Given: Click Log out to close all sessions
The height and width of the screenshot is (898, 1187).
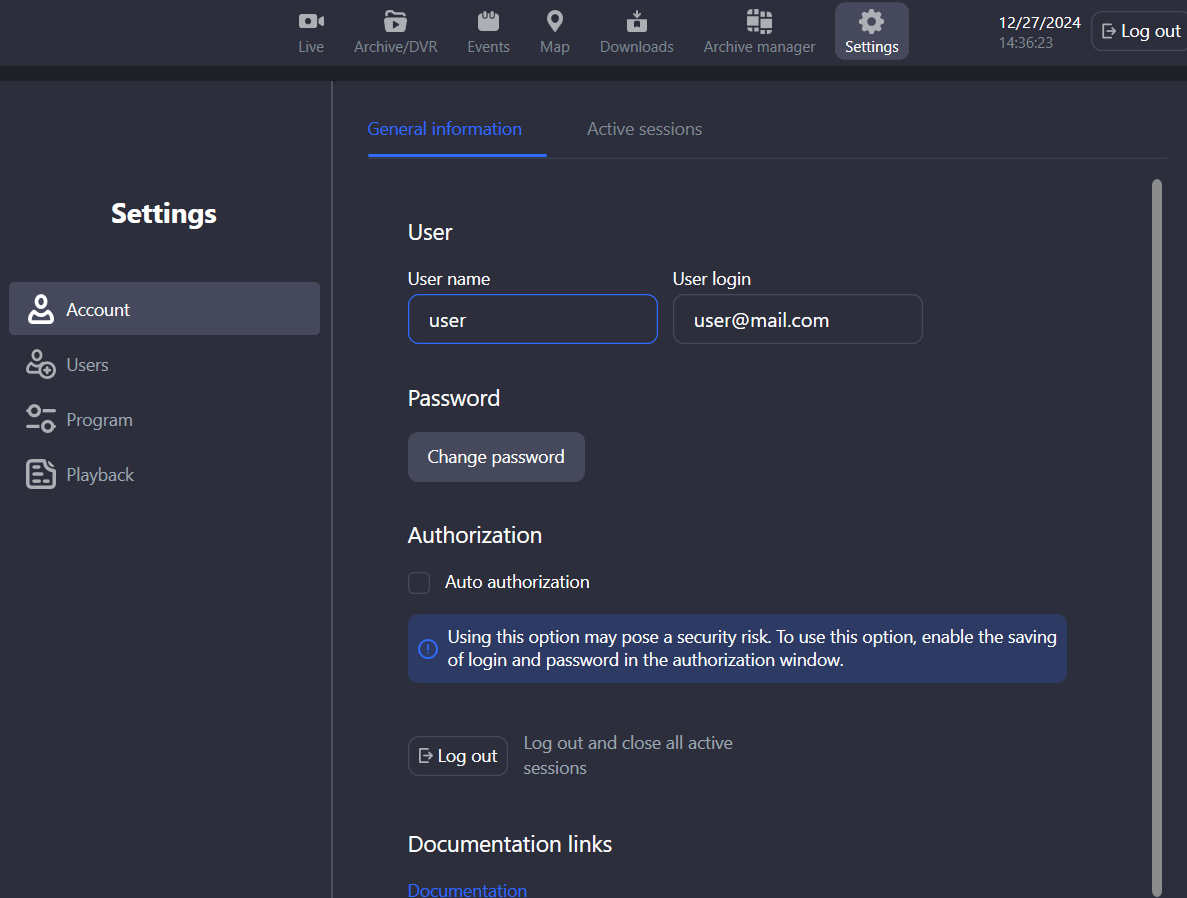Looking at the screenshot, I should (458, 756).
